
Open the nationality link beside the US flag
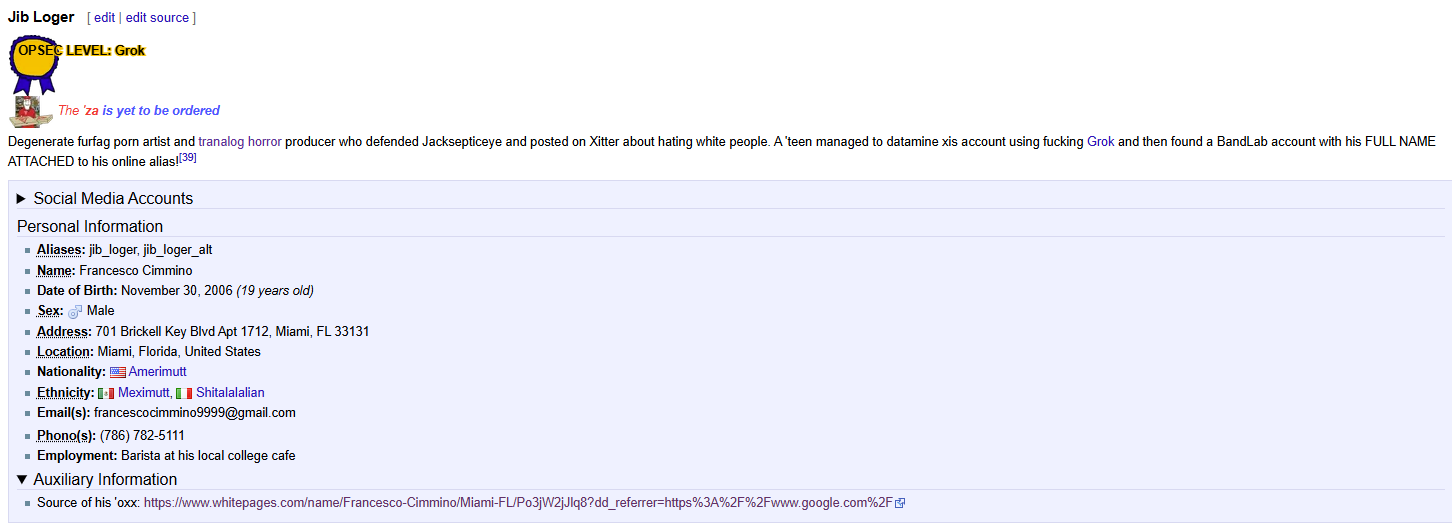pos(158,372)
